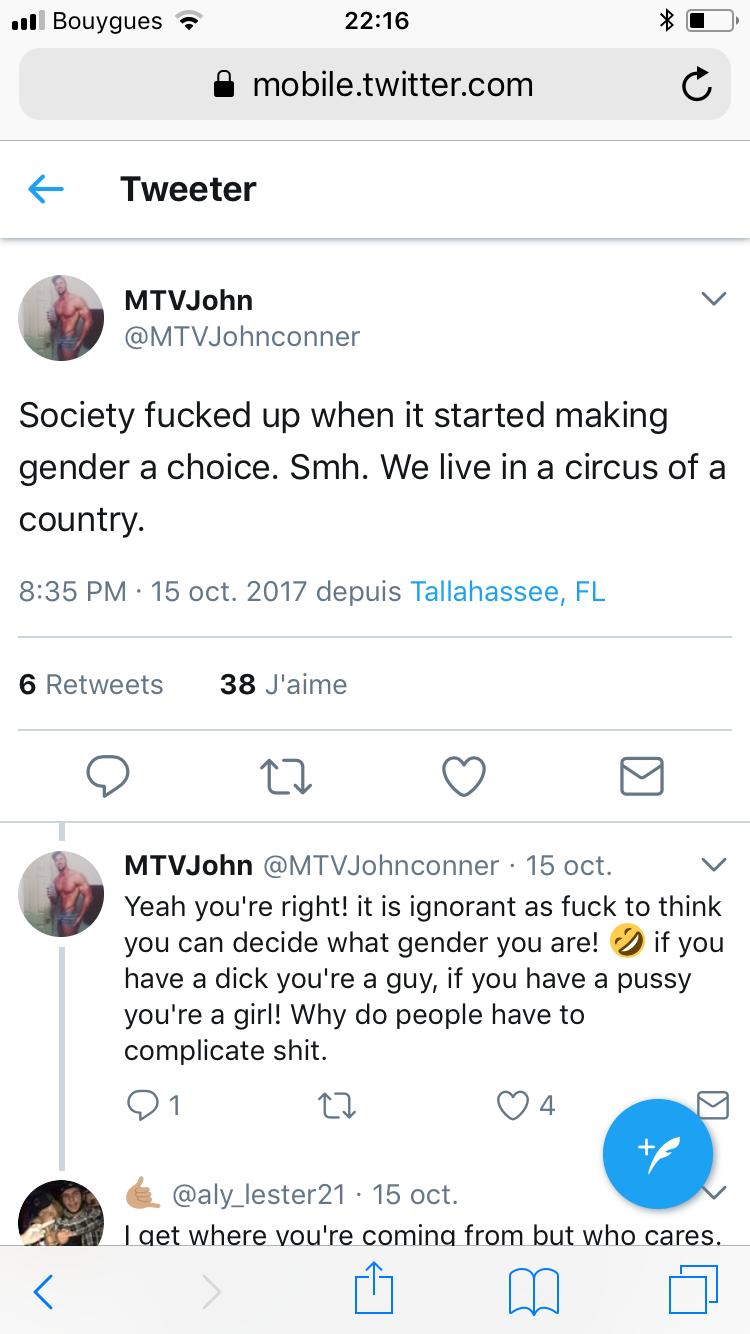The image size is (750, 1334).
Task: Like the main tweet with heart icon
Action: pos(464,776)
